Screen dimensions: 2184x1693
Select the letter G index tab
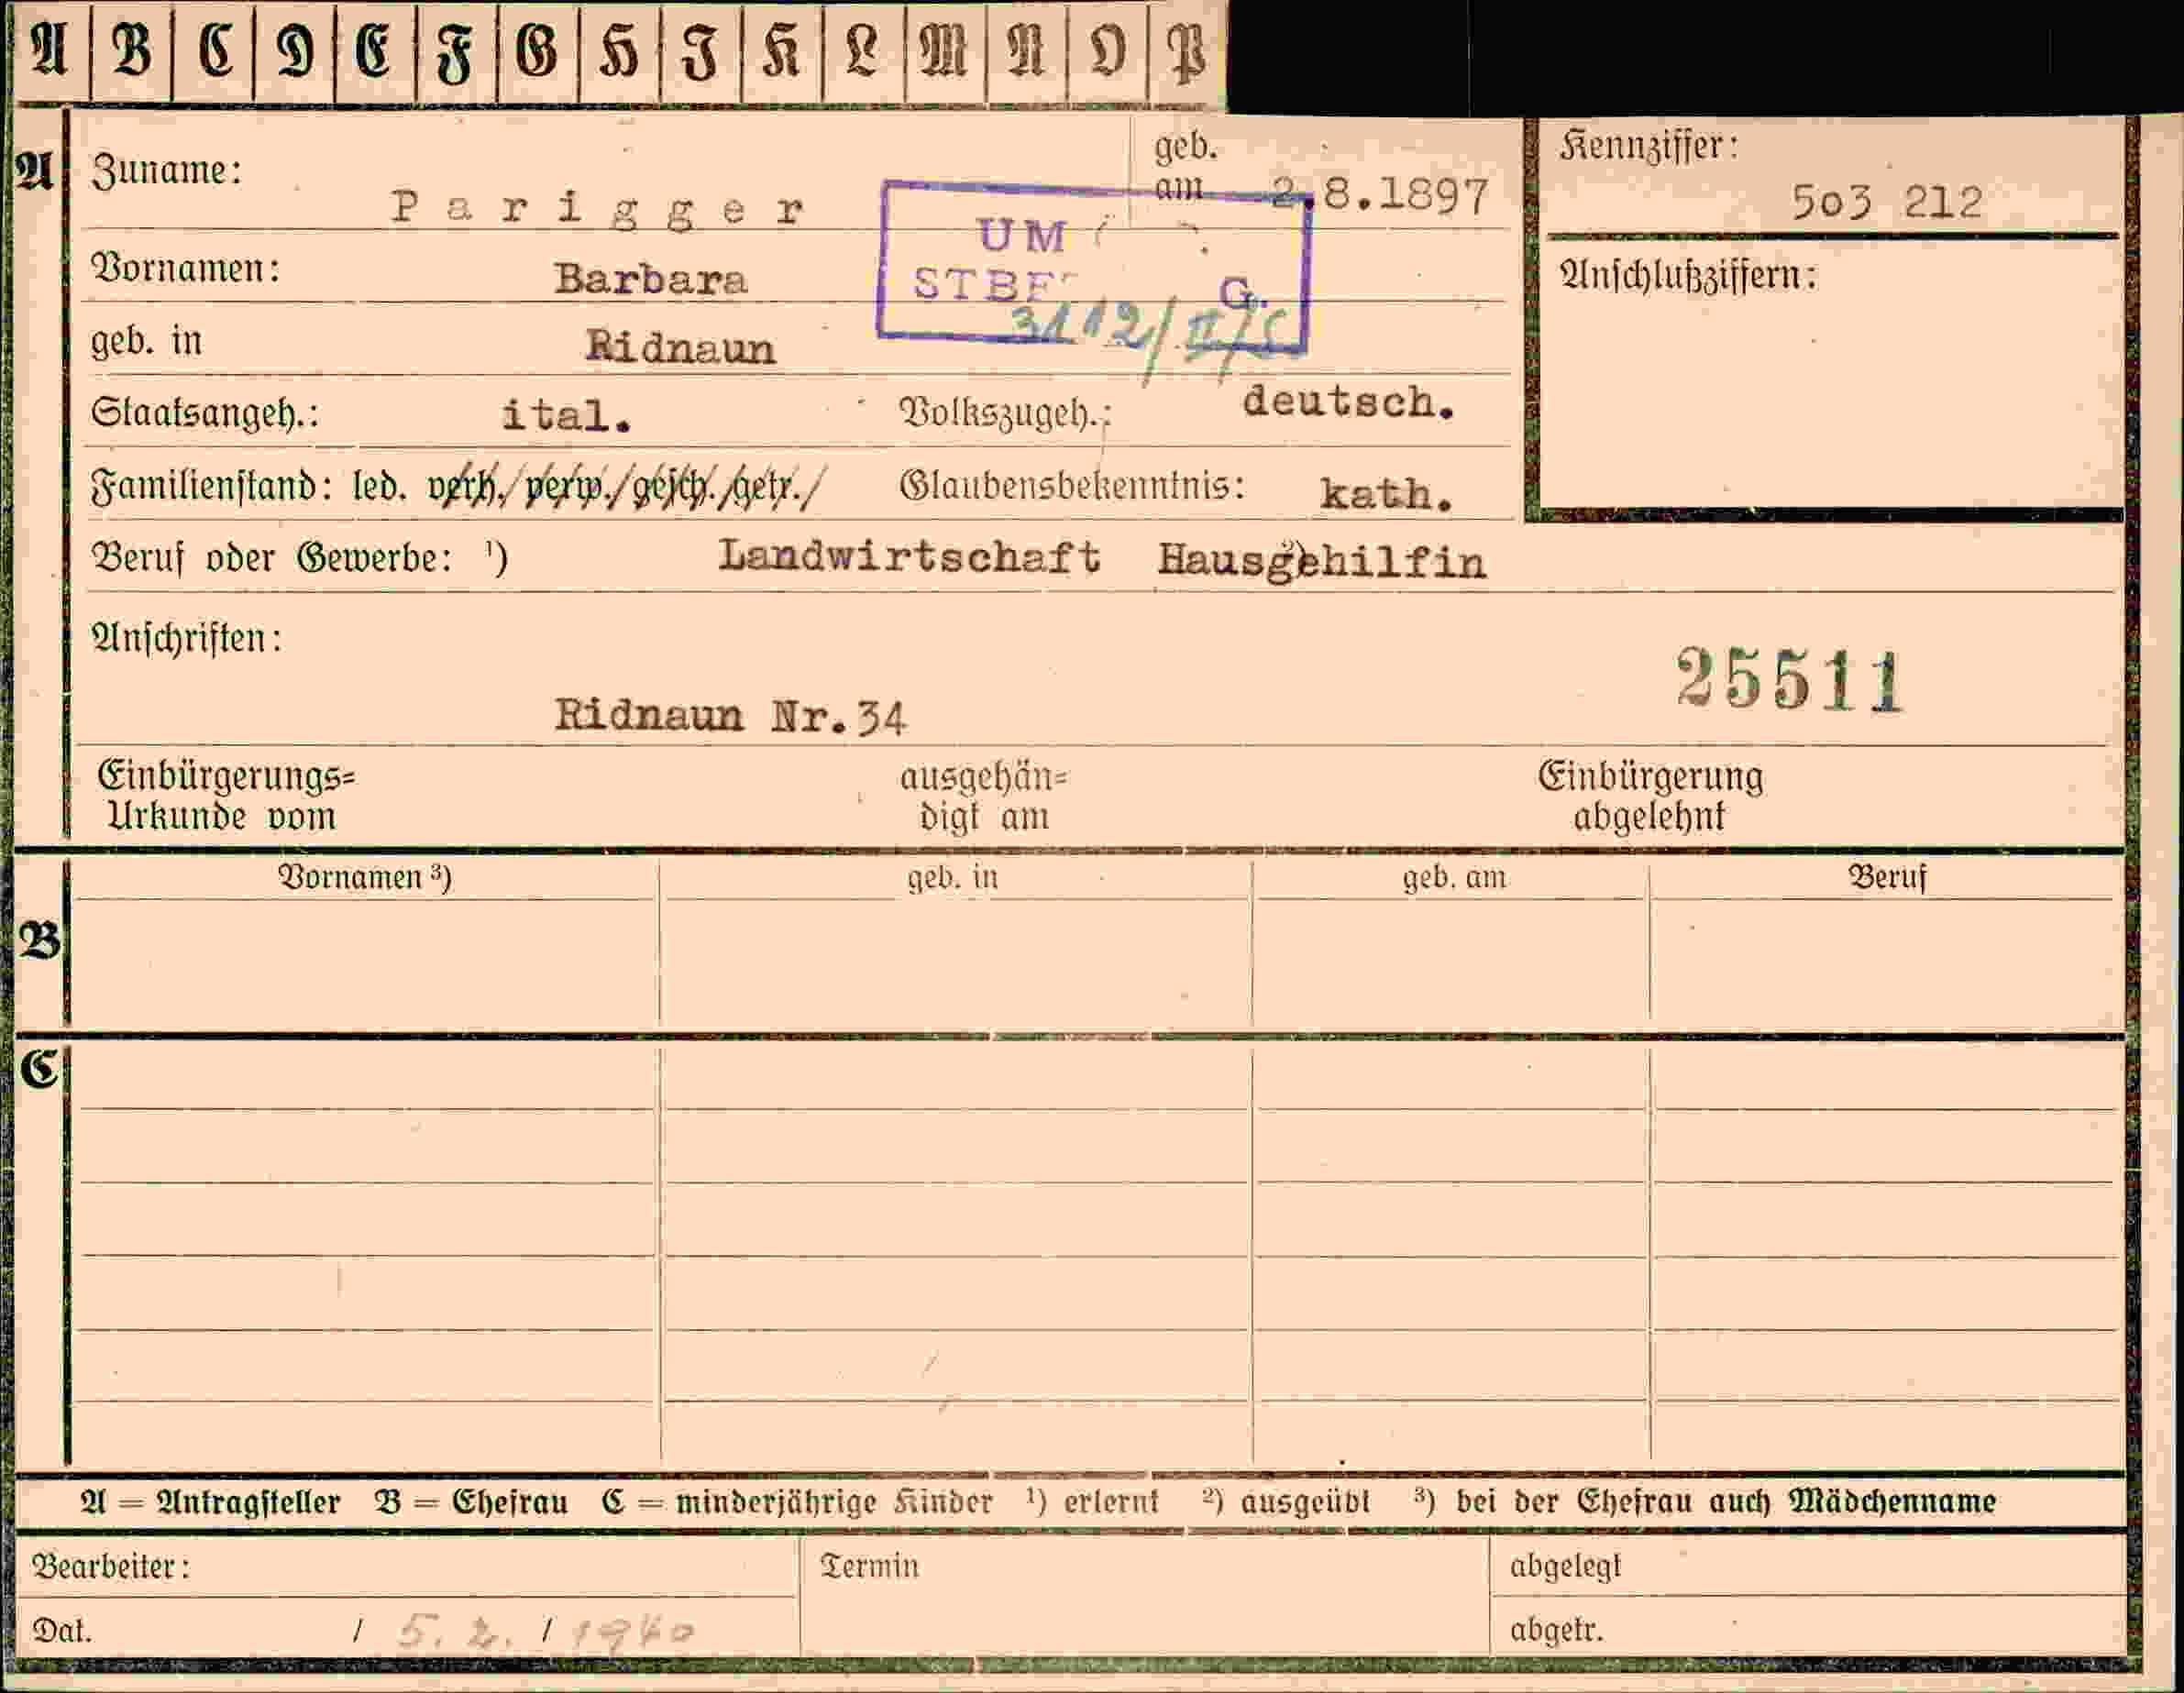[x=538, y=51]
